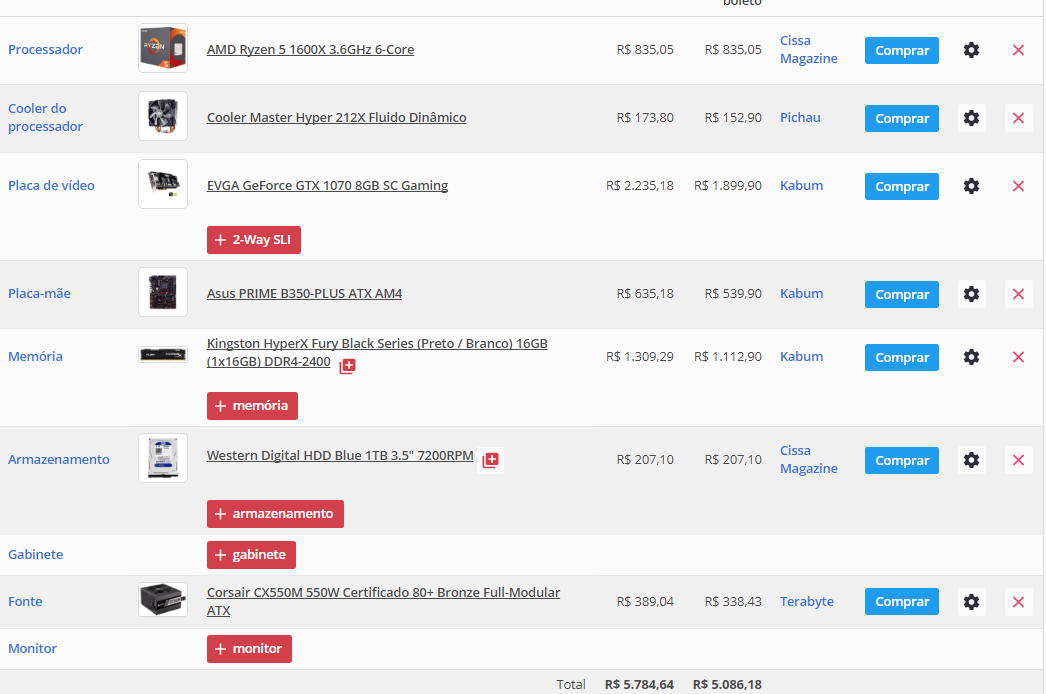The width and height of the screenshot is (1046, 694).
Task: Open the Western Digital HDD Blue 1TB link
Action: pyautogui.click(x=340, y=456)
